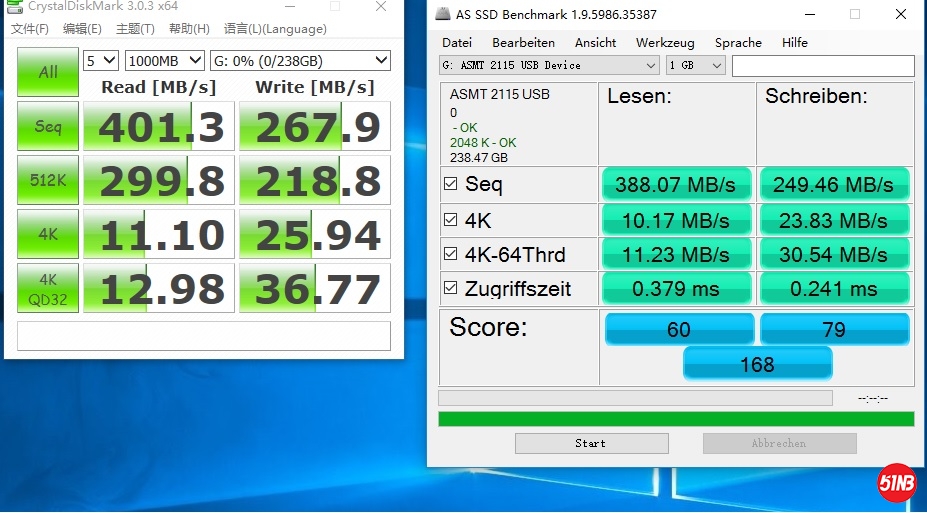Open the Datei menu
The width and height of the screenshot is (927, 513).
pos(456,43)
